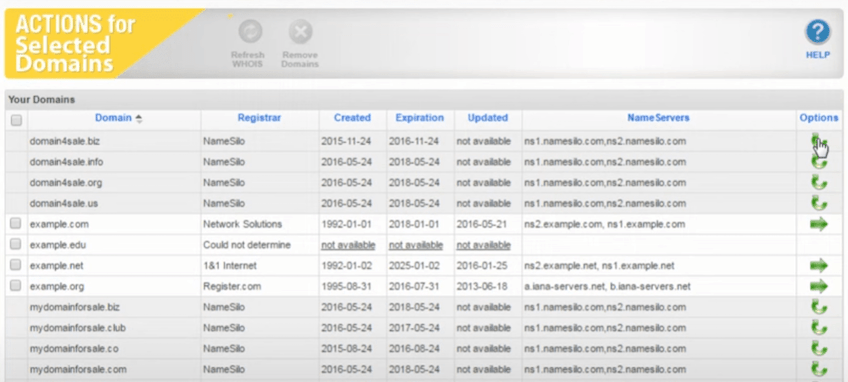Click green arrow for example.org
Image resolution: width=848 pixels, height=382 pixels.
(819, 286)
